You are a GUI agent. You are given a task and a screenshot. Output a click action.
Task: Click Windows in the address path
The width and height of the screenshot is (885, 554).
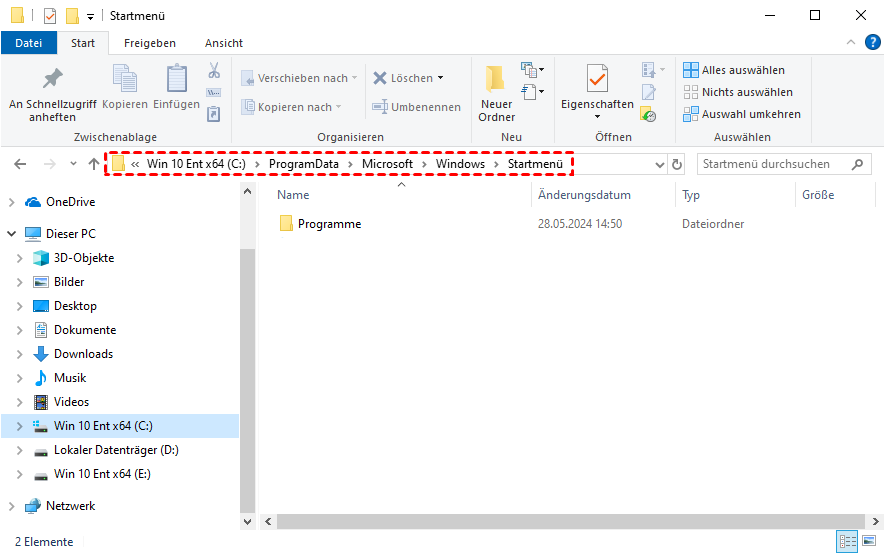coord(460,164)
